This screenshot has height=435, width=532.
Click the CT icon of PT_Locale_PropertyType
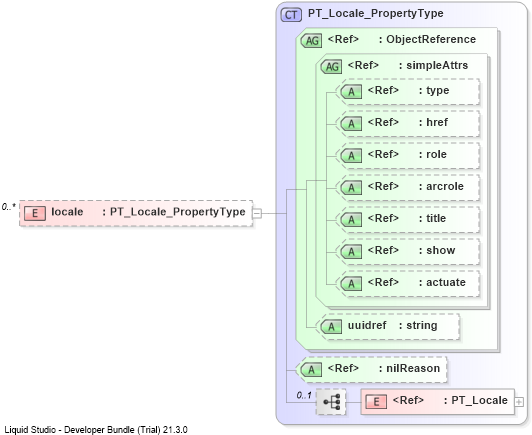pos(291,15)
